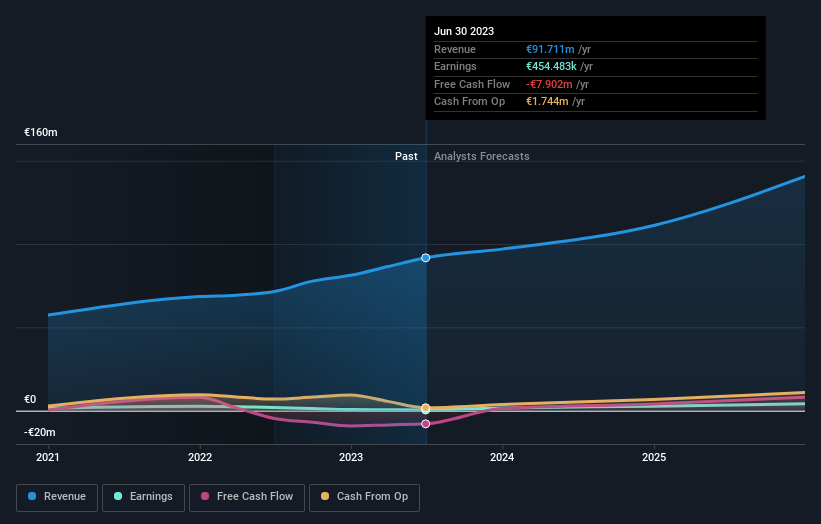This screenshot has width=821, height=524.
Task: Click the Free Cash Flow pink data point
Action: click(426, 423)
